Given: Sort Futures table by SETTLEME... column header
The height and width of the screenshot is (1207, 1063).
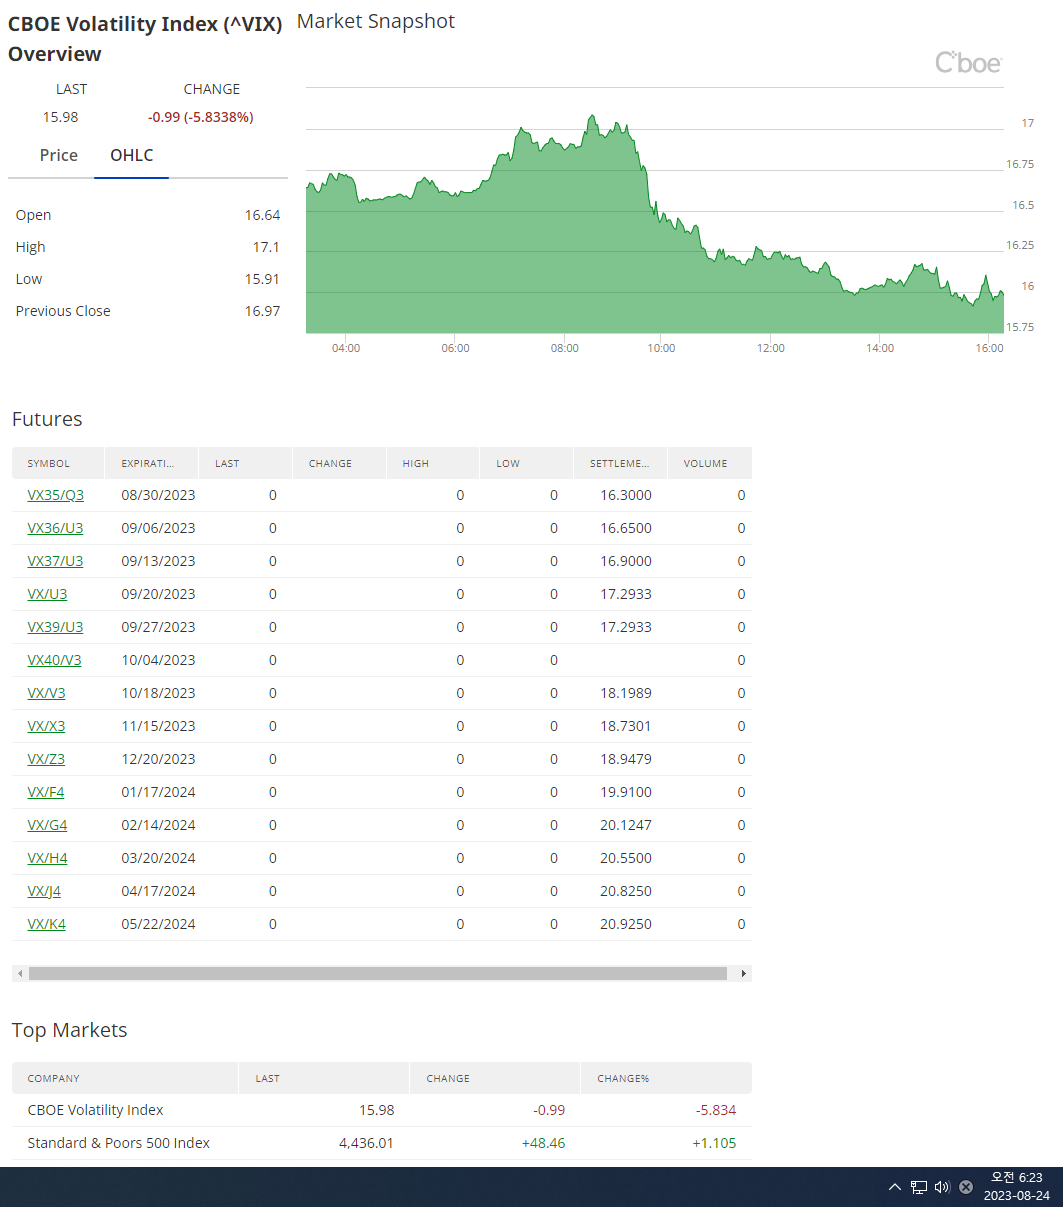Looking at the screenshot, I should tap(621, 463).
